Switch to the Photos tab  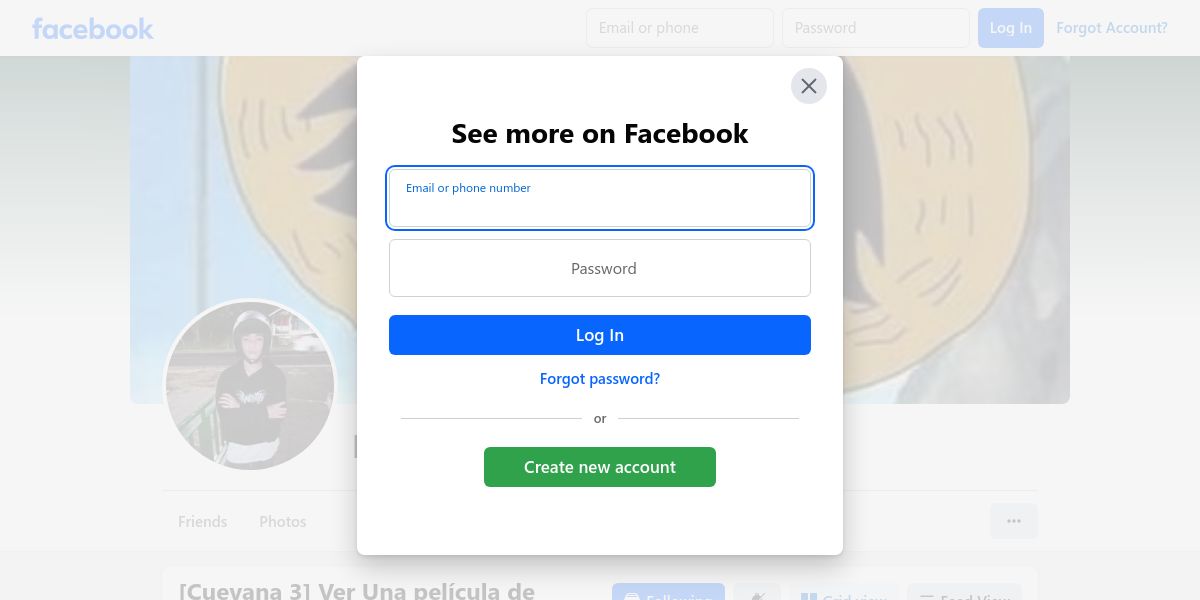click(x=283, y=522)
